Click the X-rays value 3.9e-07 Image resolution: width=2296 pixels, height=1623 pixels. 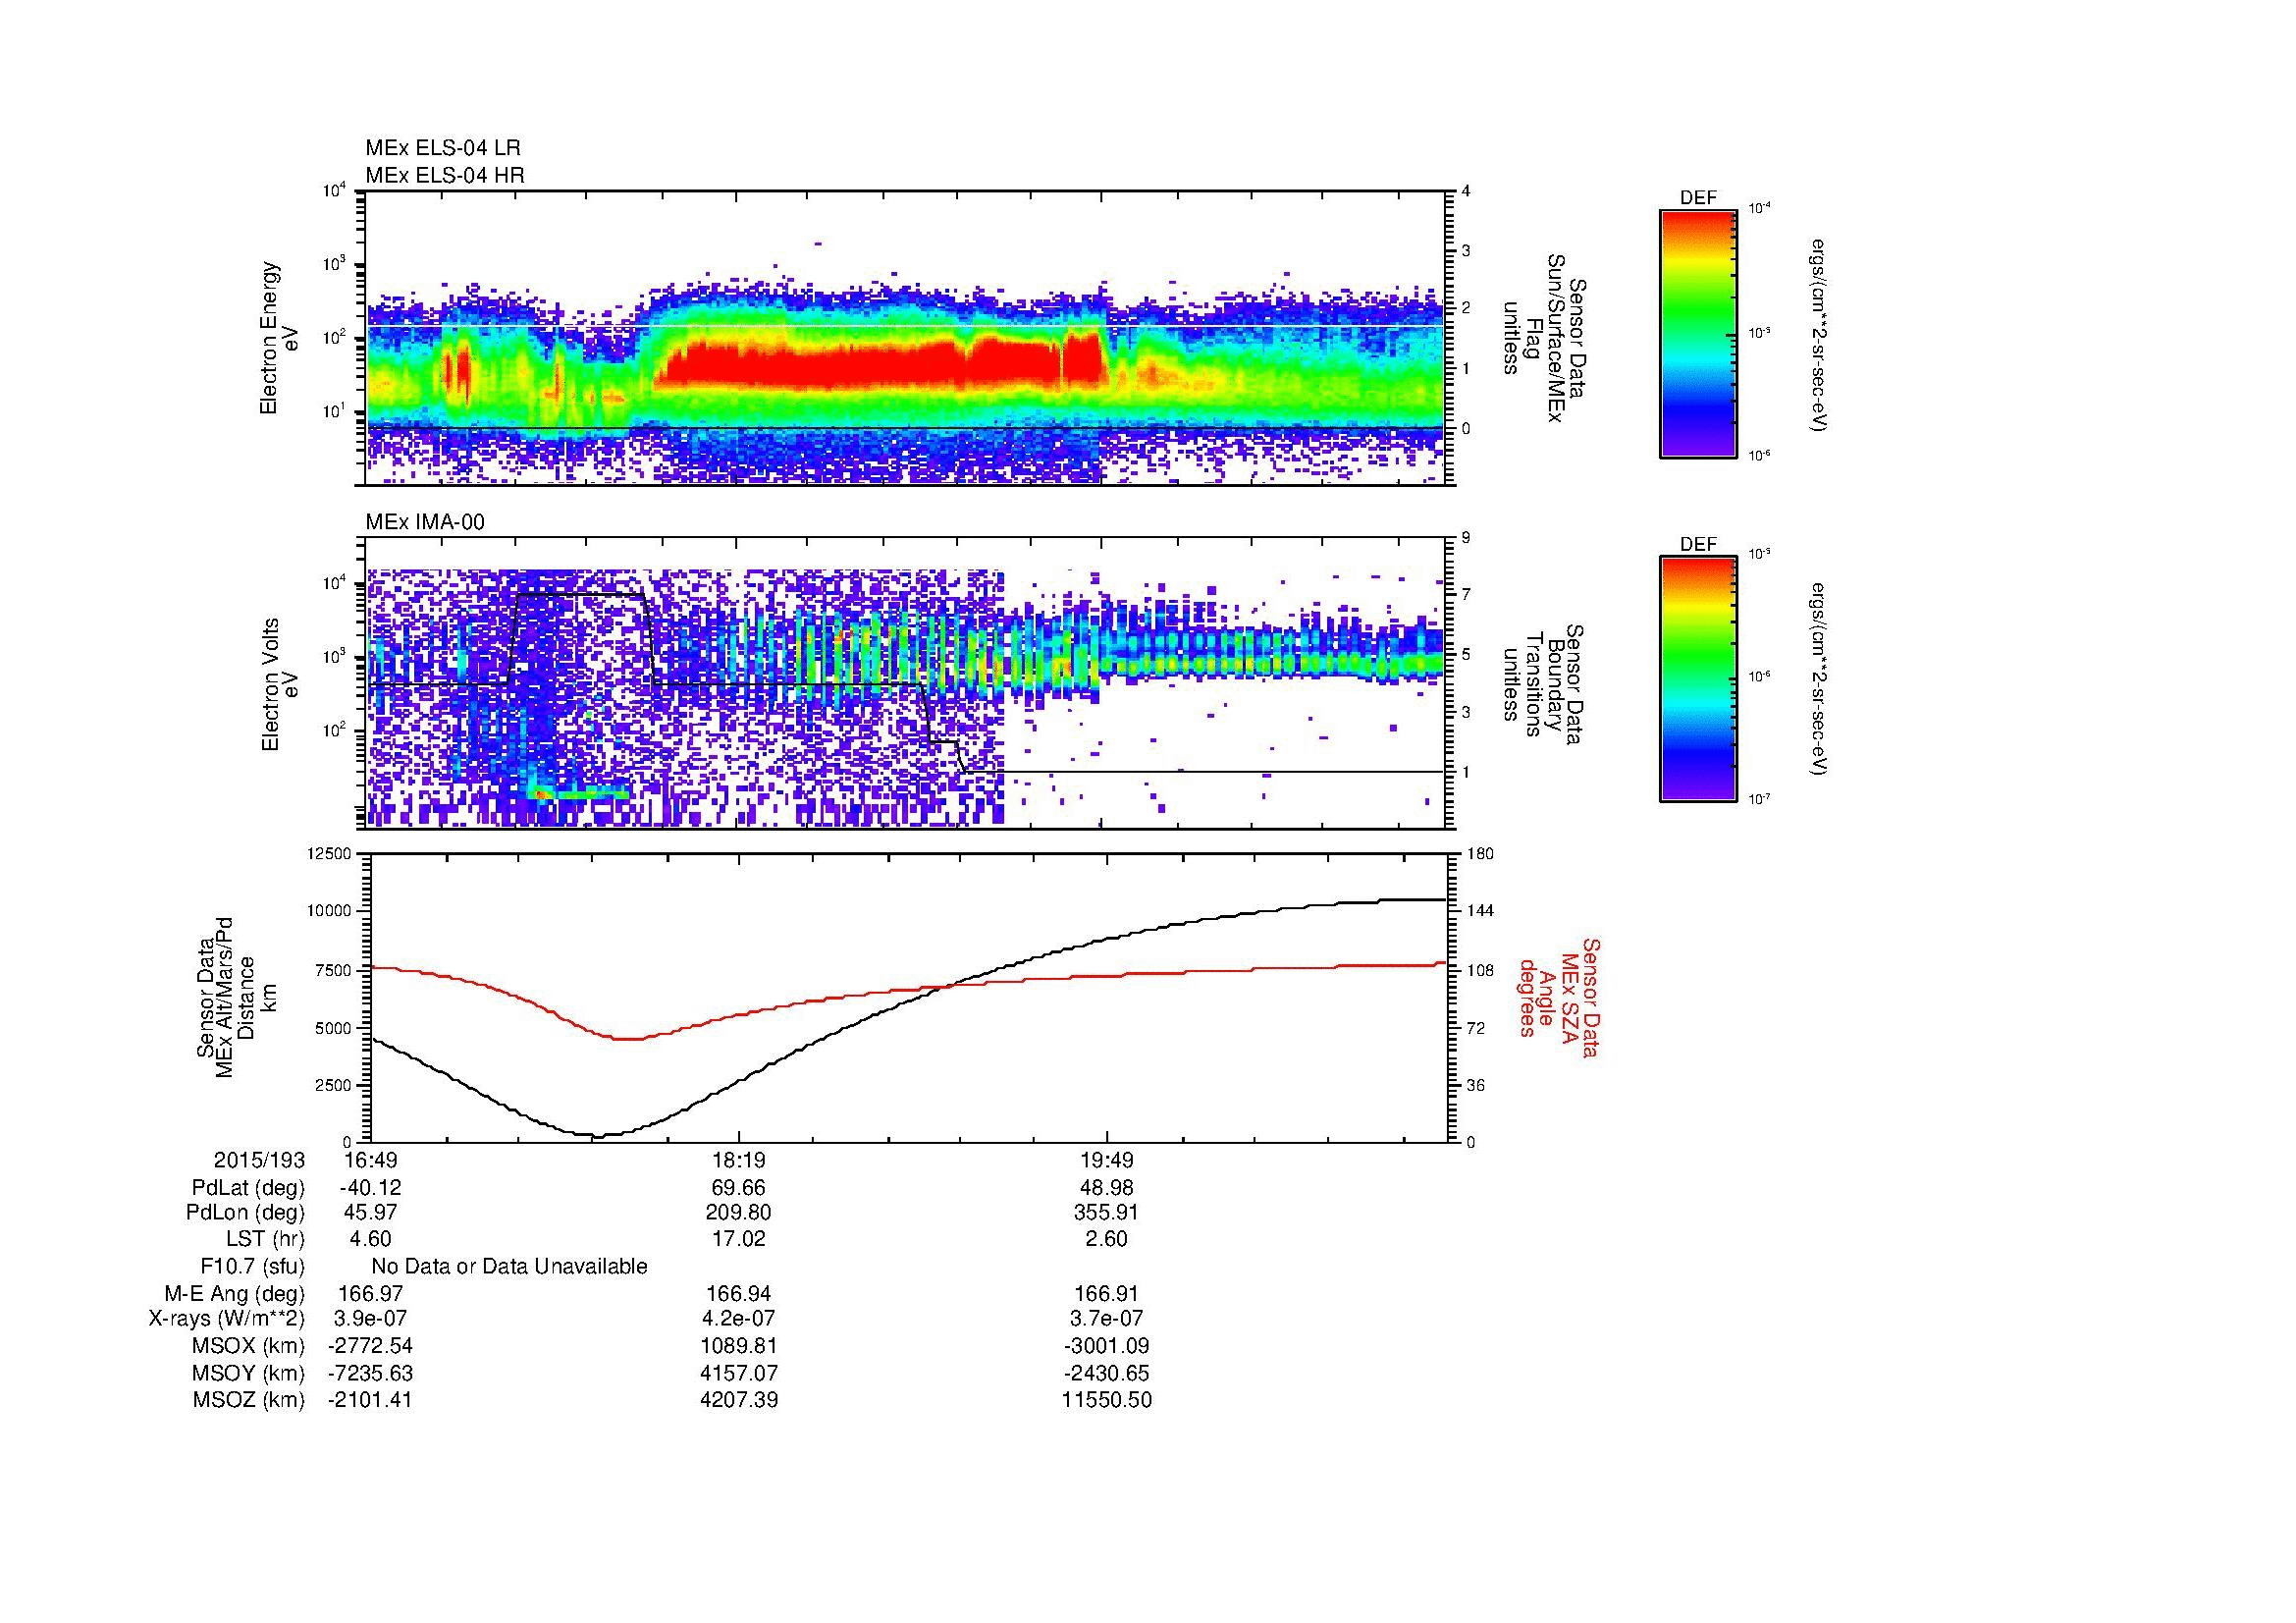[x=370, y=1319]
